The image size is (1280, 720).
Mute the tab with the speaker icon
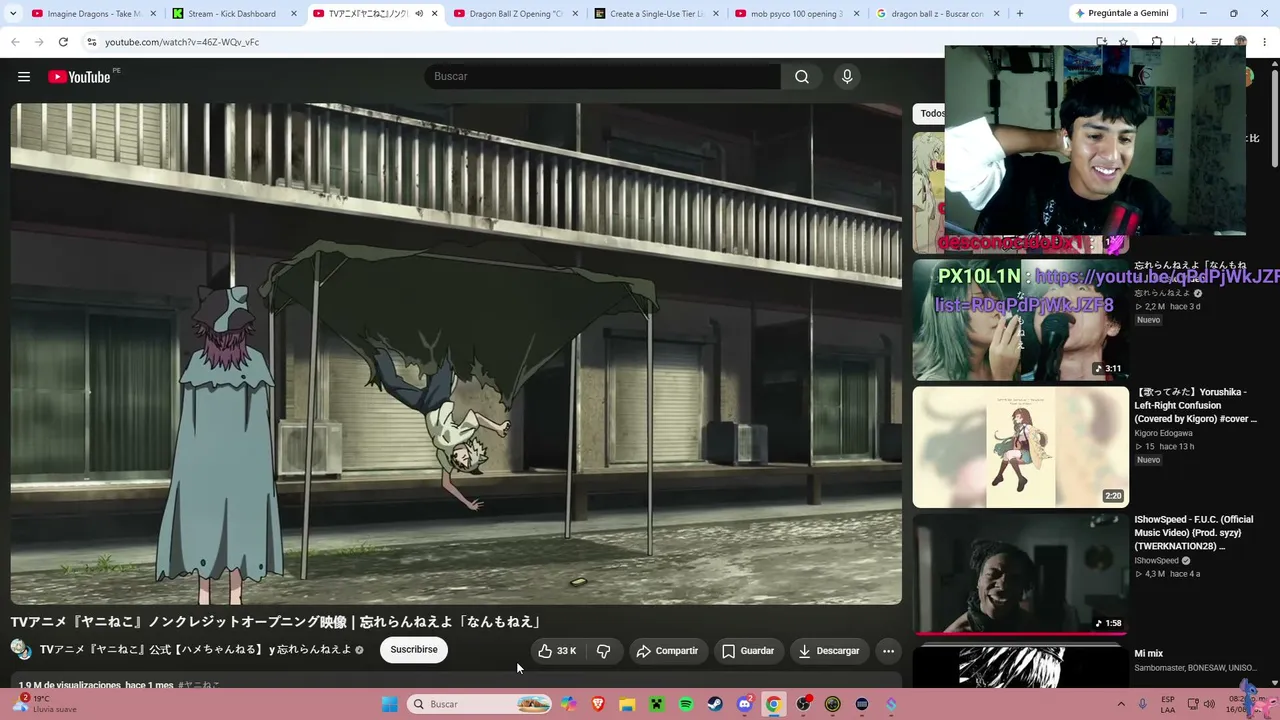419,14
